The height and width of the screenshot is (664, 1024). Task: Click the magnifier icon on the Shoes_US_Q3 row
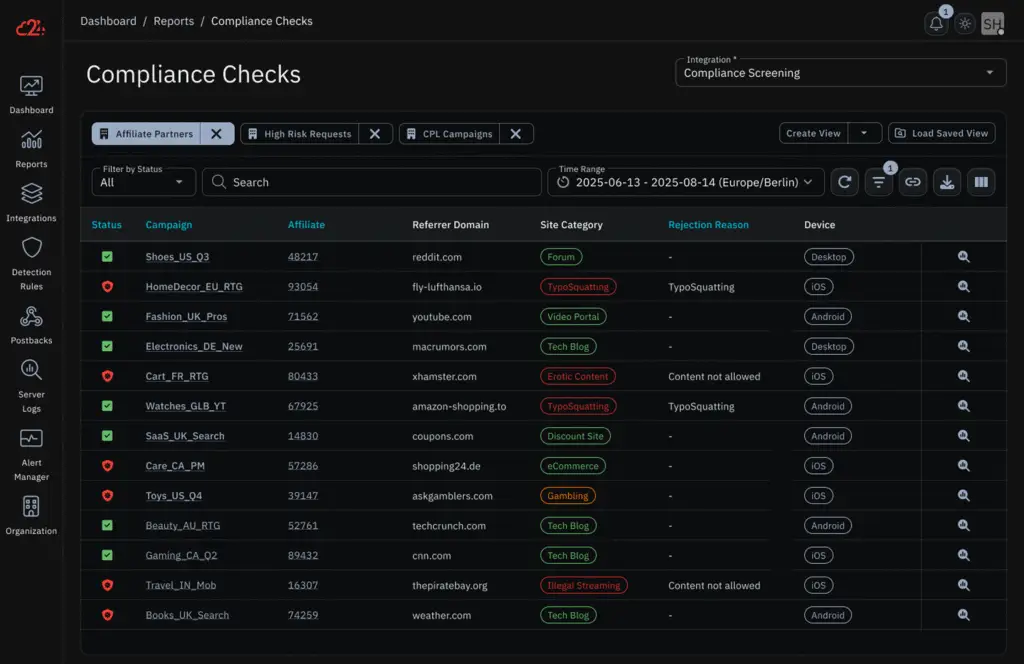pyautogui.click(x=963, y=256)
